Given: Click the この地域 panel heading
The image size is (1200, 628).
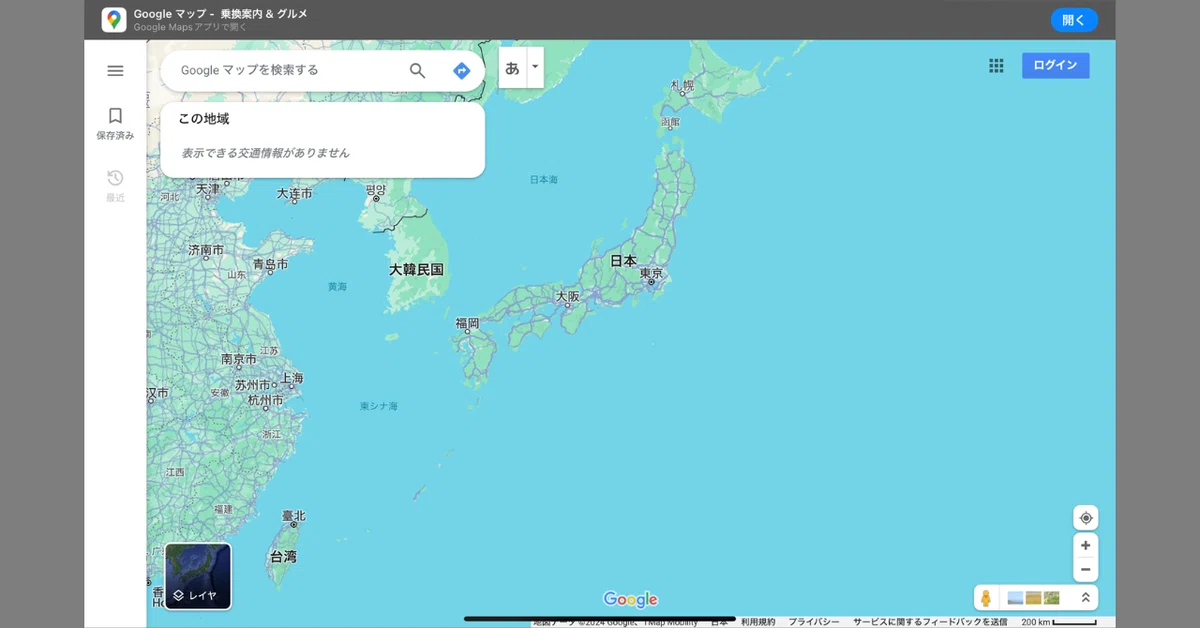Looking at the screenshot, I should click(204, 119).
